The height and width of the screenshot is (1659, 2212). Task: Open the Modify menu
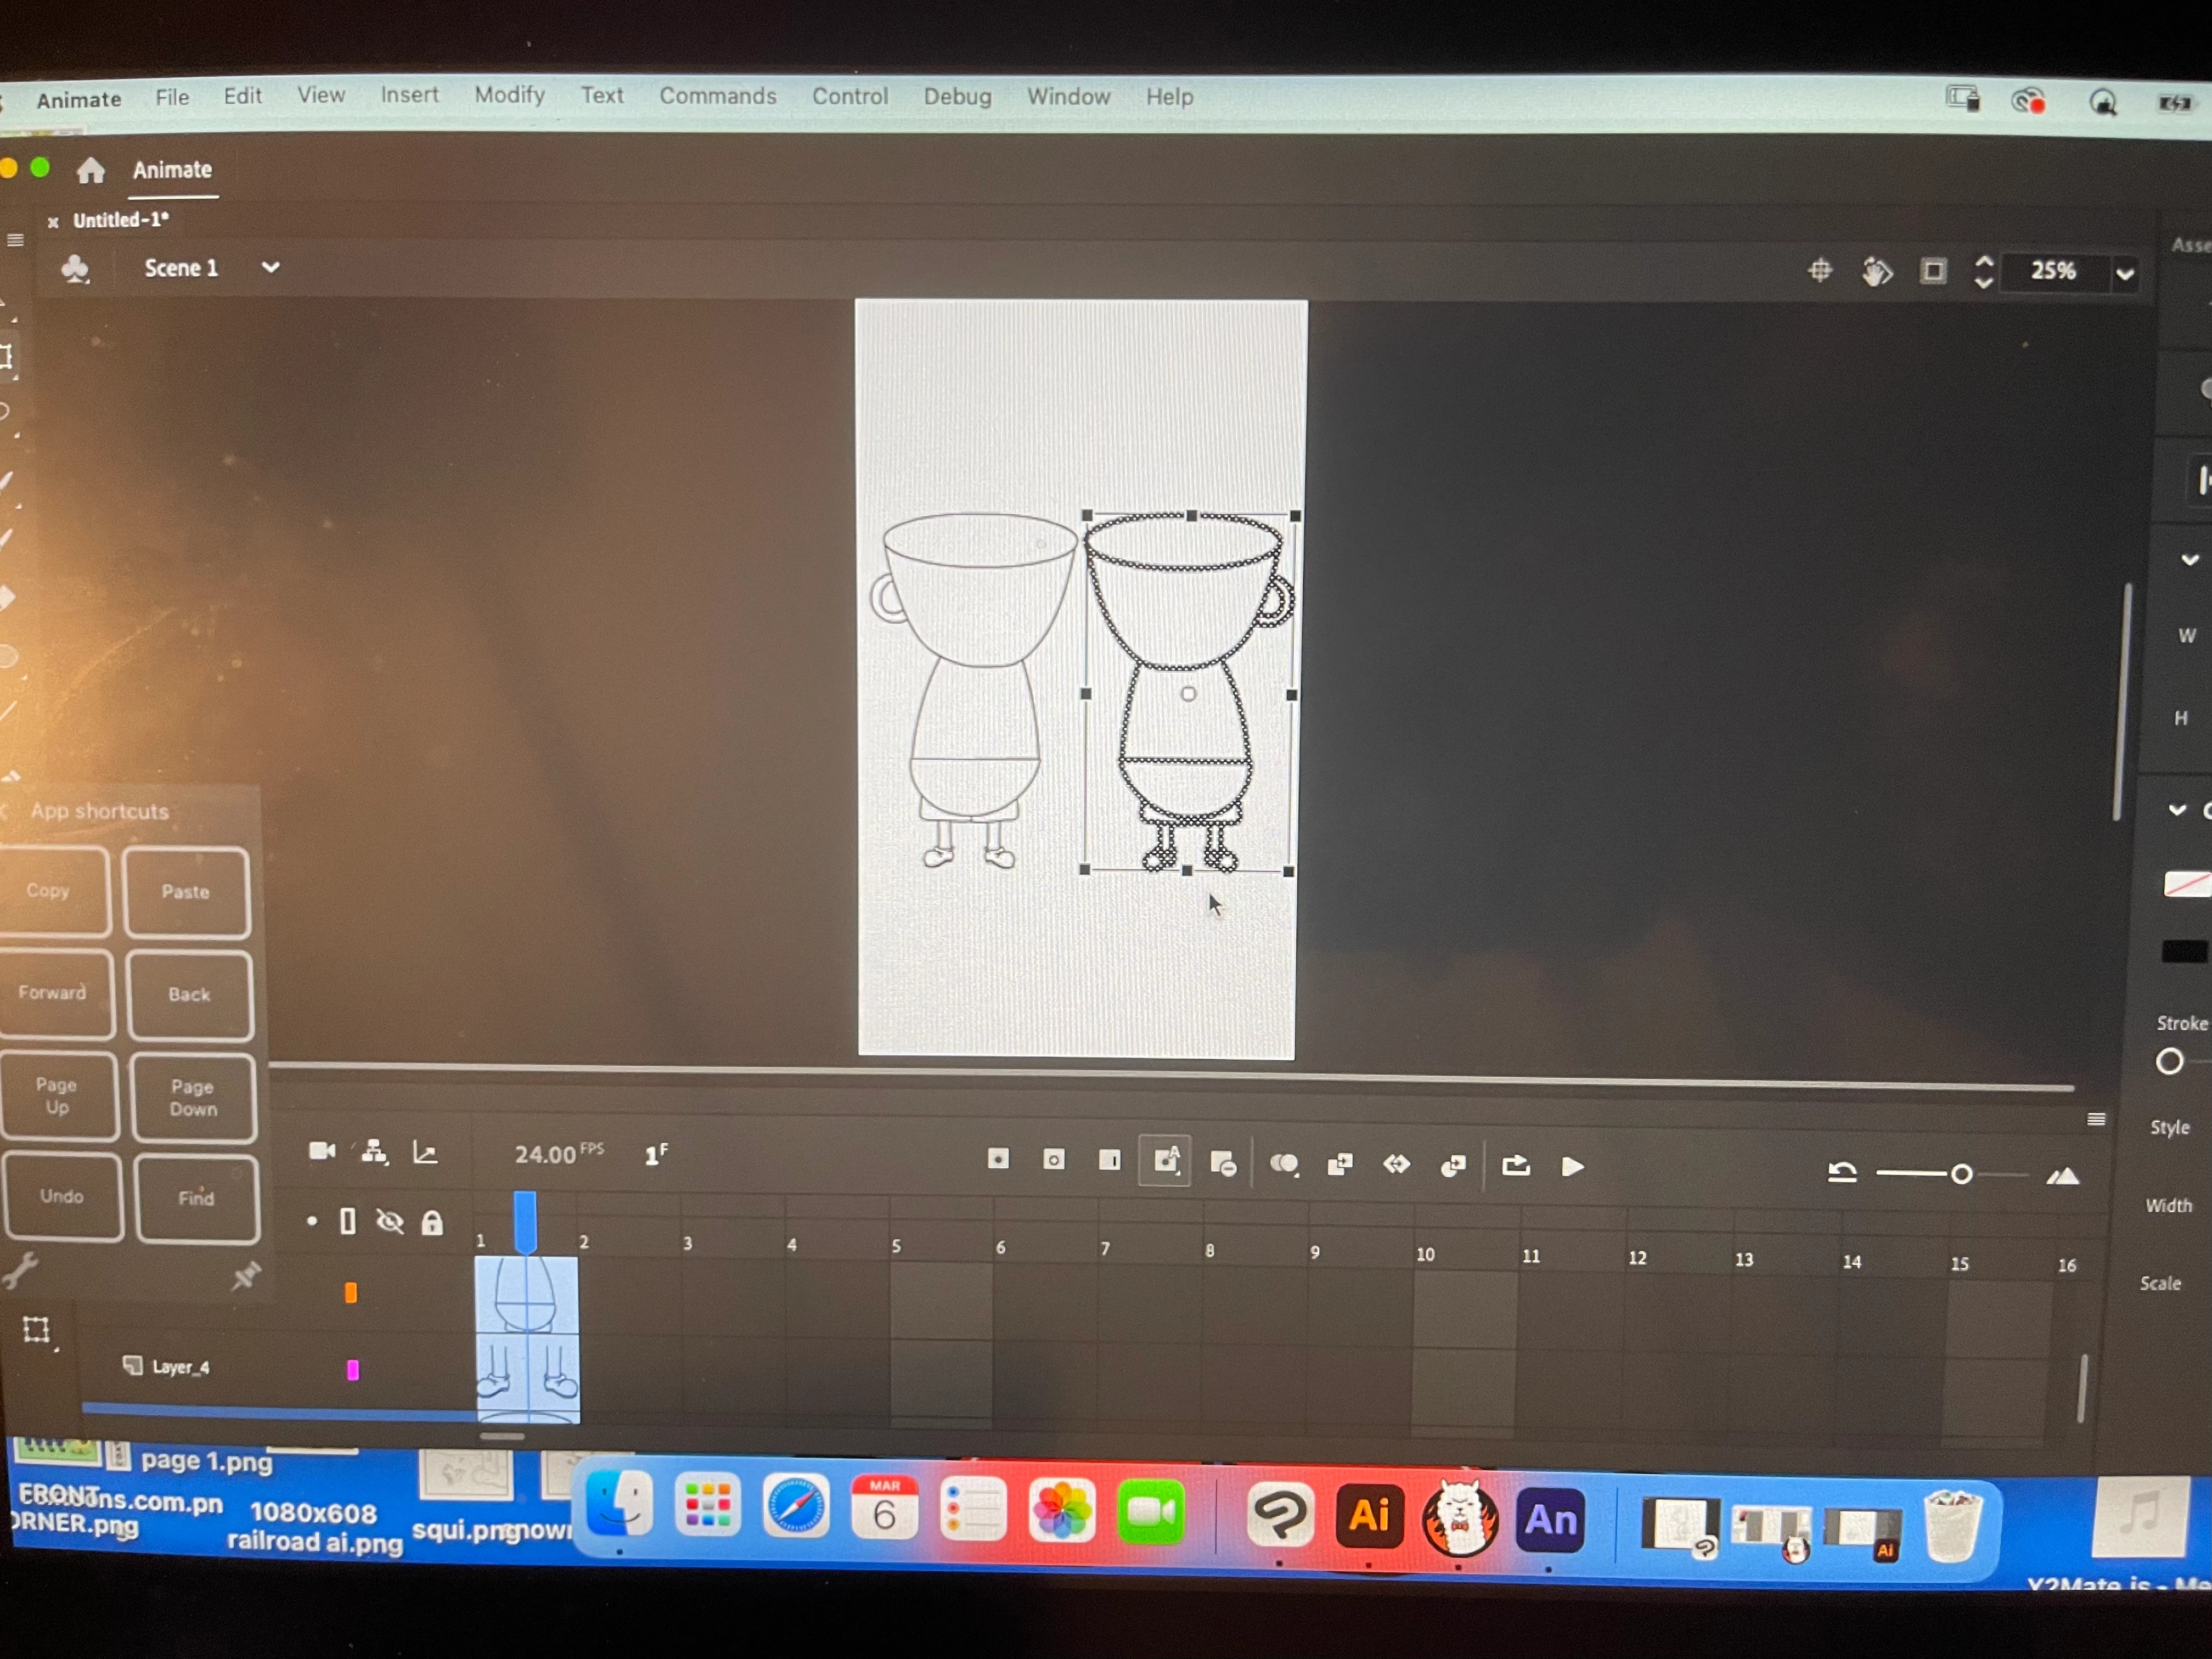coord(509,95)
